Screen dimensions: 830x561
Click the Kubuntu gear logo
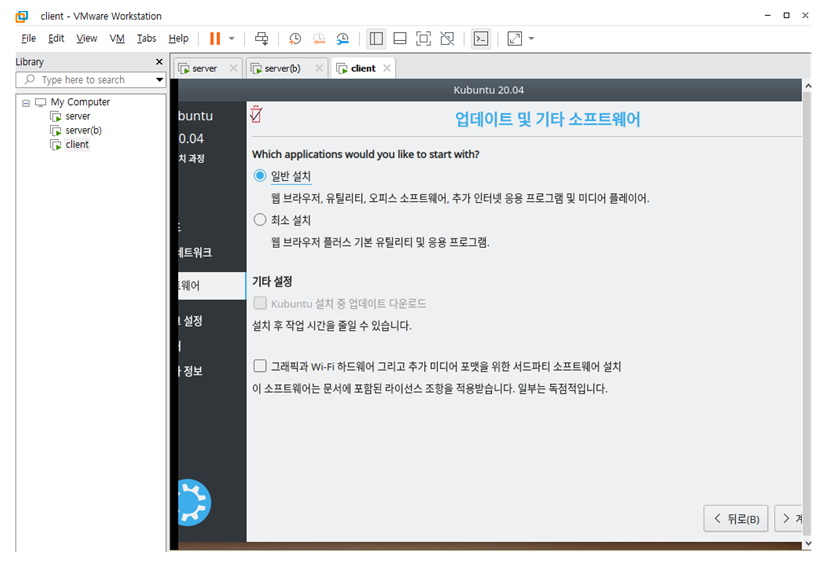coord(194,502)
